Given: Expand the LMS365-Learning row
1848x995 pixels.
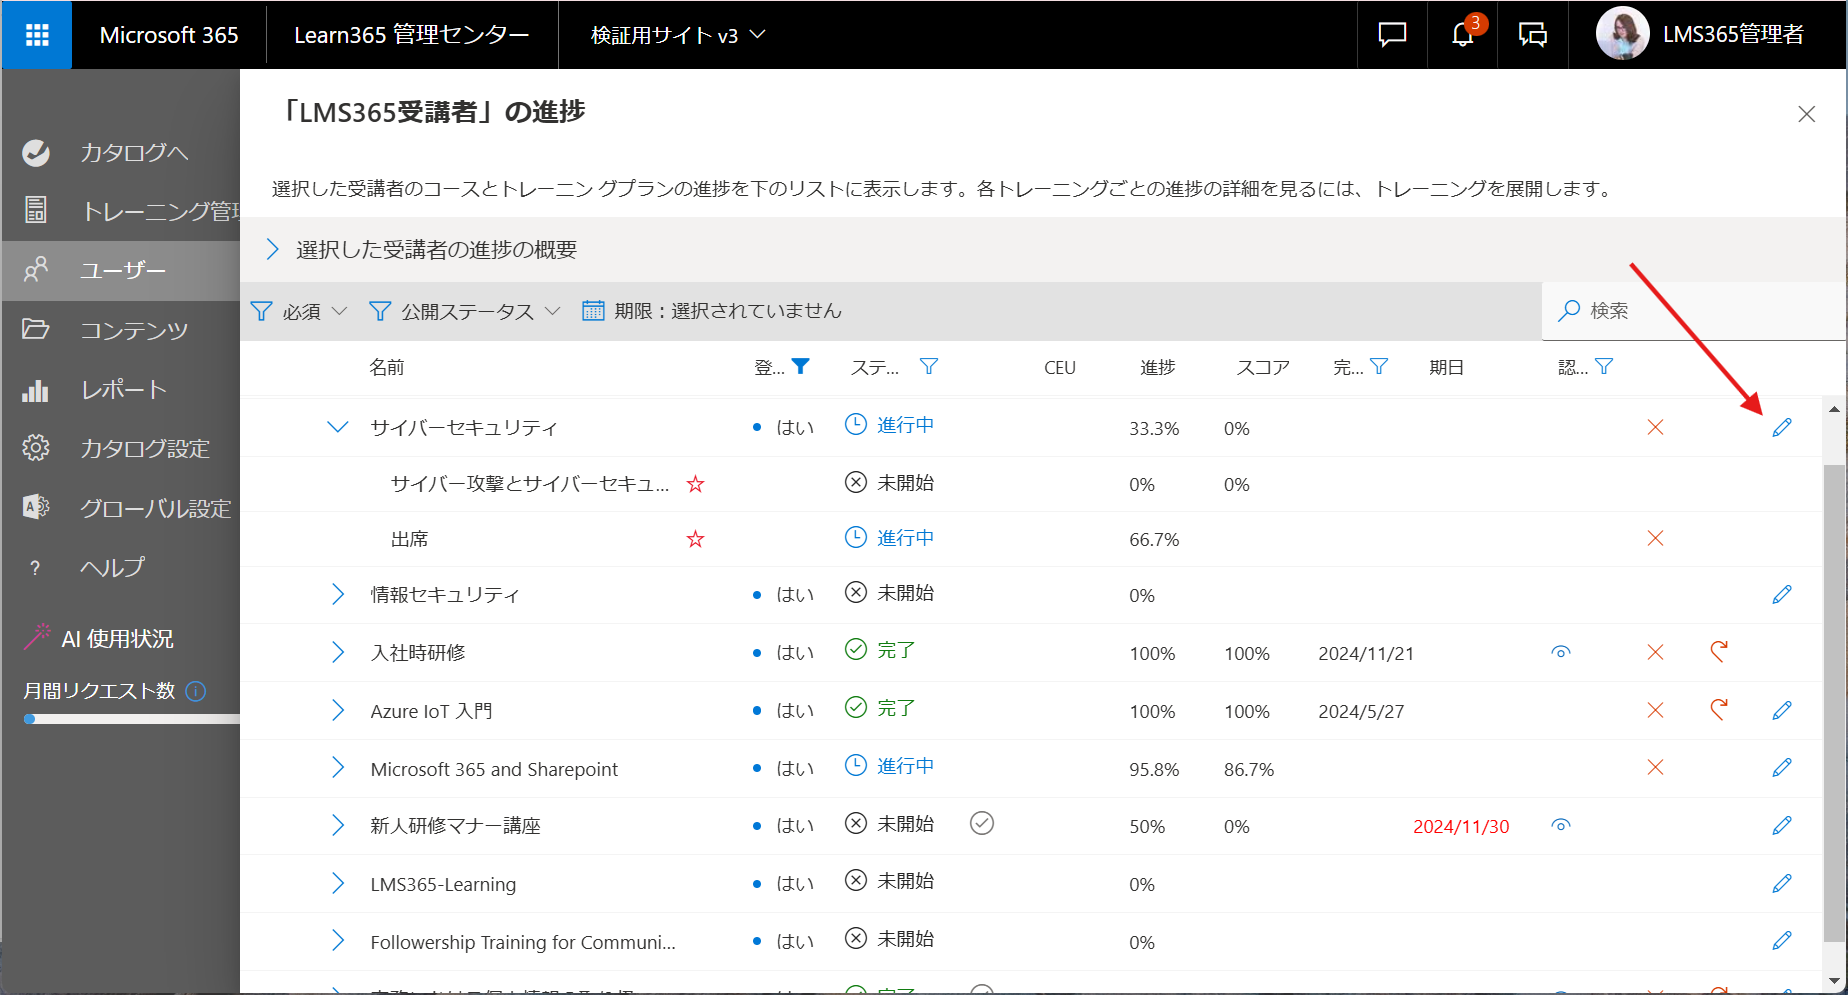Looking at the screenshot, I should point(338,883).
